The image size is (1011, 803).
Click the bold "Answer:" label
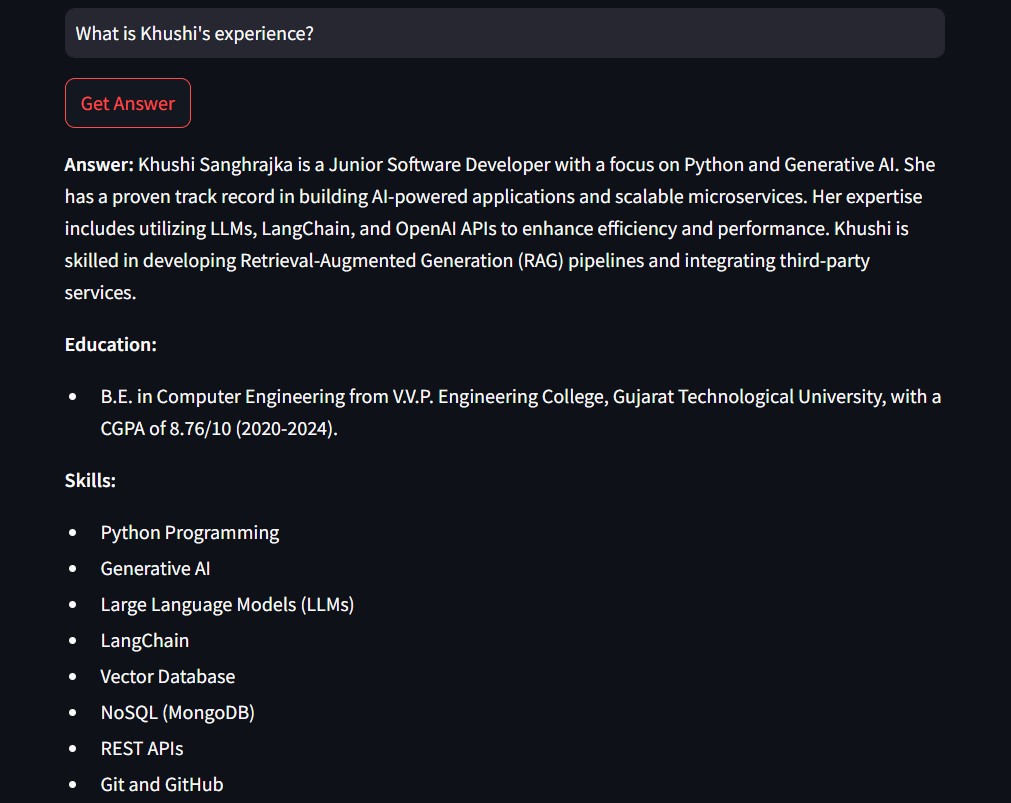[99, 165]
